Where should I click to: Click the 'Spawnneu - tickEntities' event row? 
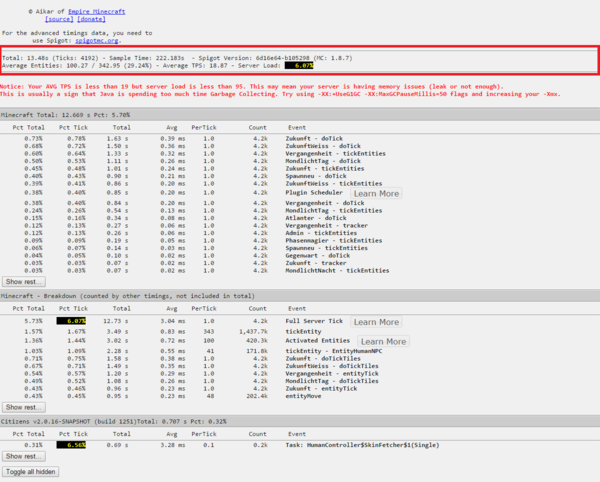300,248
